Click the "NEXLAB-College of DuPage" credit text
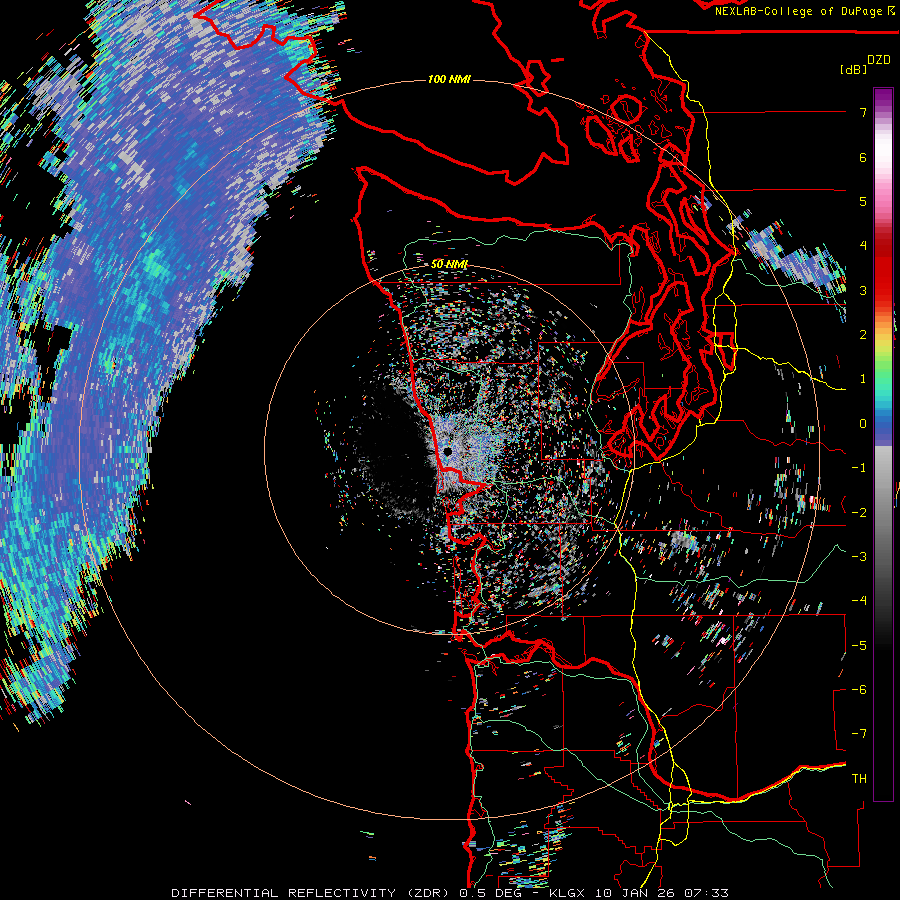Image resolution: width=900 pixels, height=900 pixels. pos(798,11)
